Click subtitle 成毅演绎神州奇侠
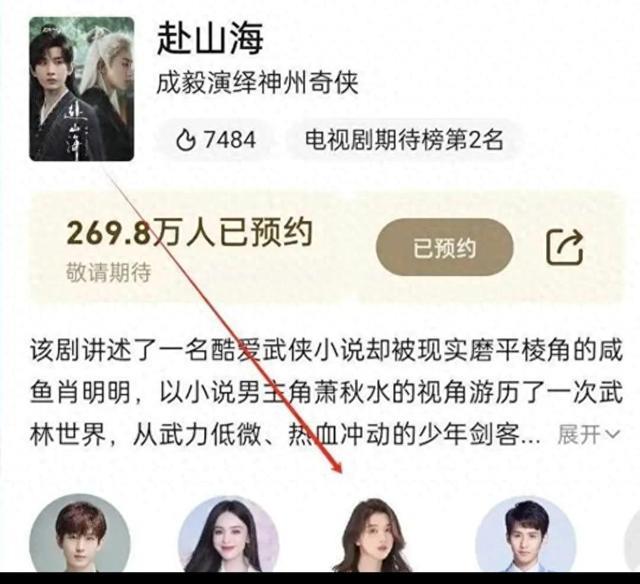The image size is (640, 584). [258, 83]
